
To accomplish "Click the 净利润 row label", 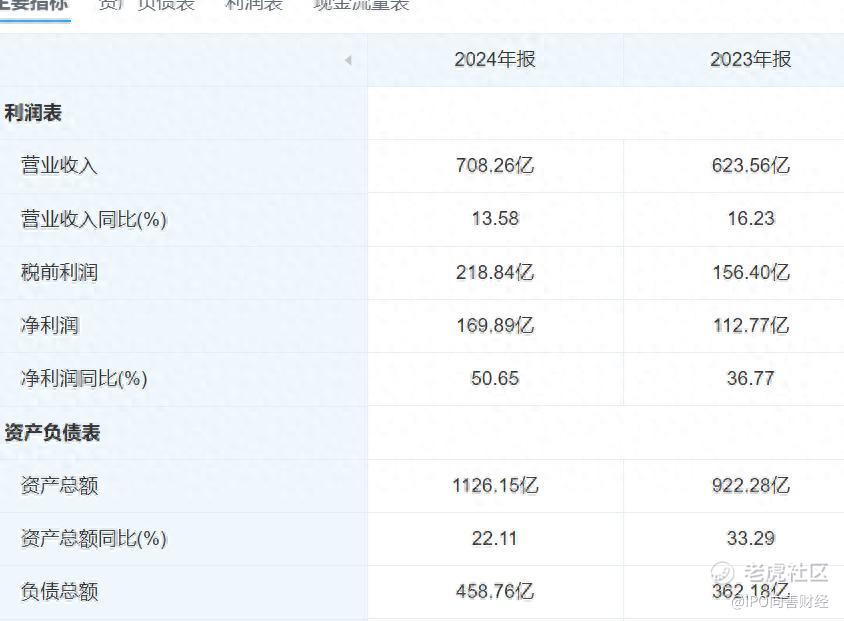I will [x=50, y=325].
